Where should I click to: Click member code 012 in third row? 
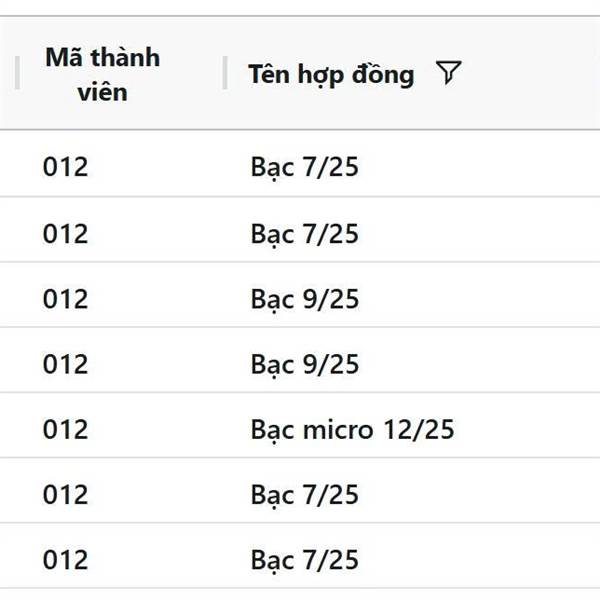point(65,299)
